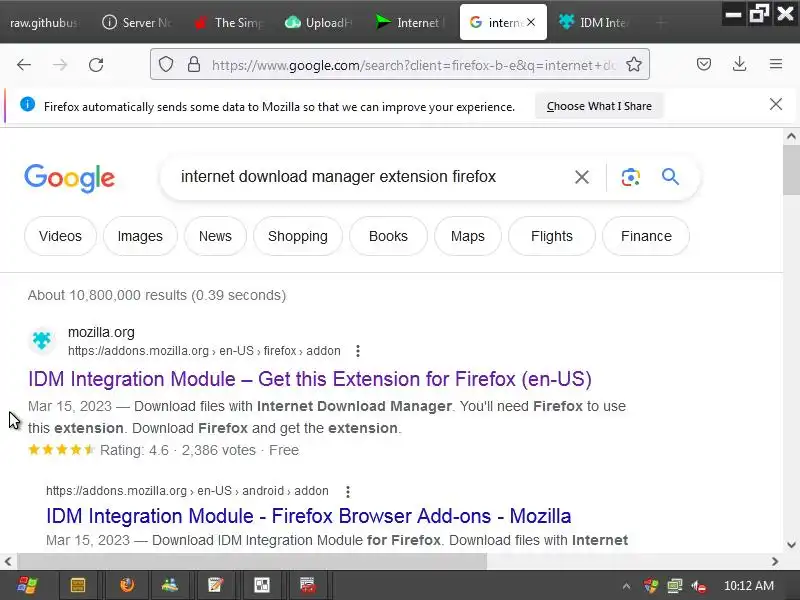Click the Google logo

(x=69, y=178)
